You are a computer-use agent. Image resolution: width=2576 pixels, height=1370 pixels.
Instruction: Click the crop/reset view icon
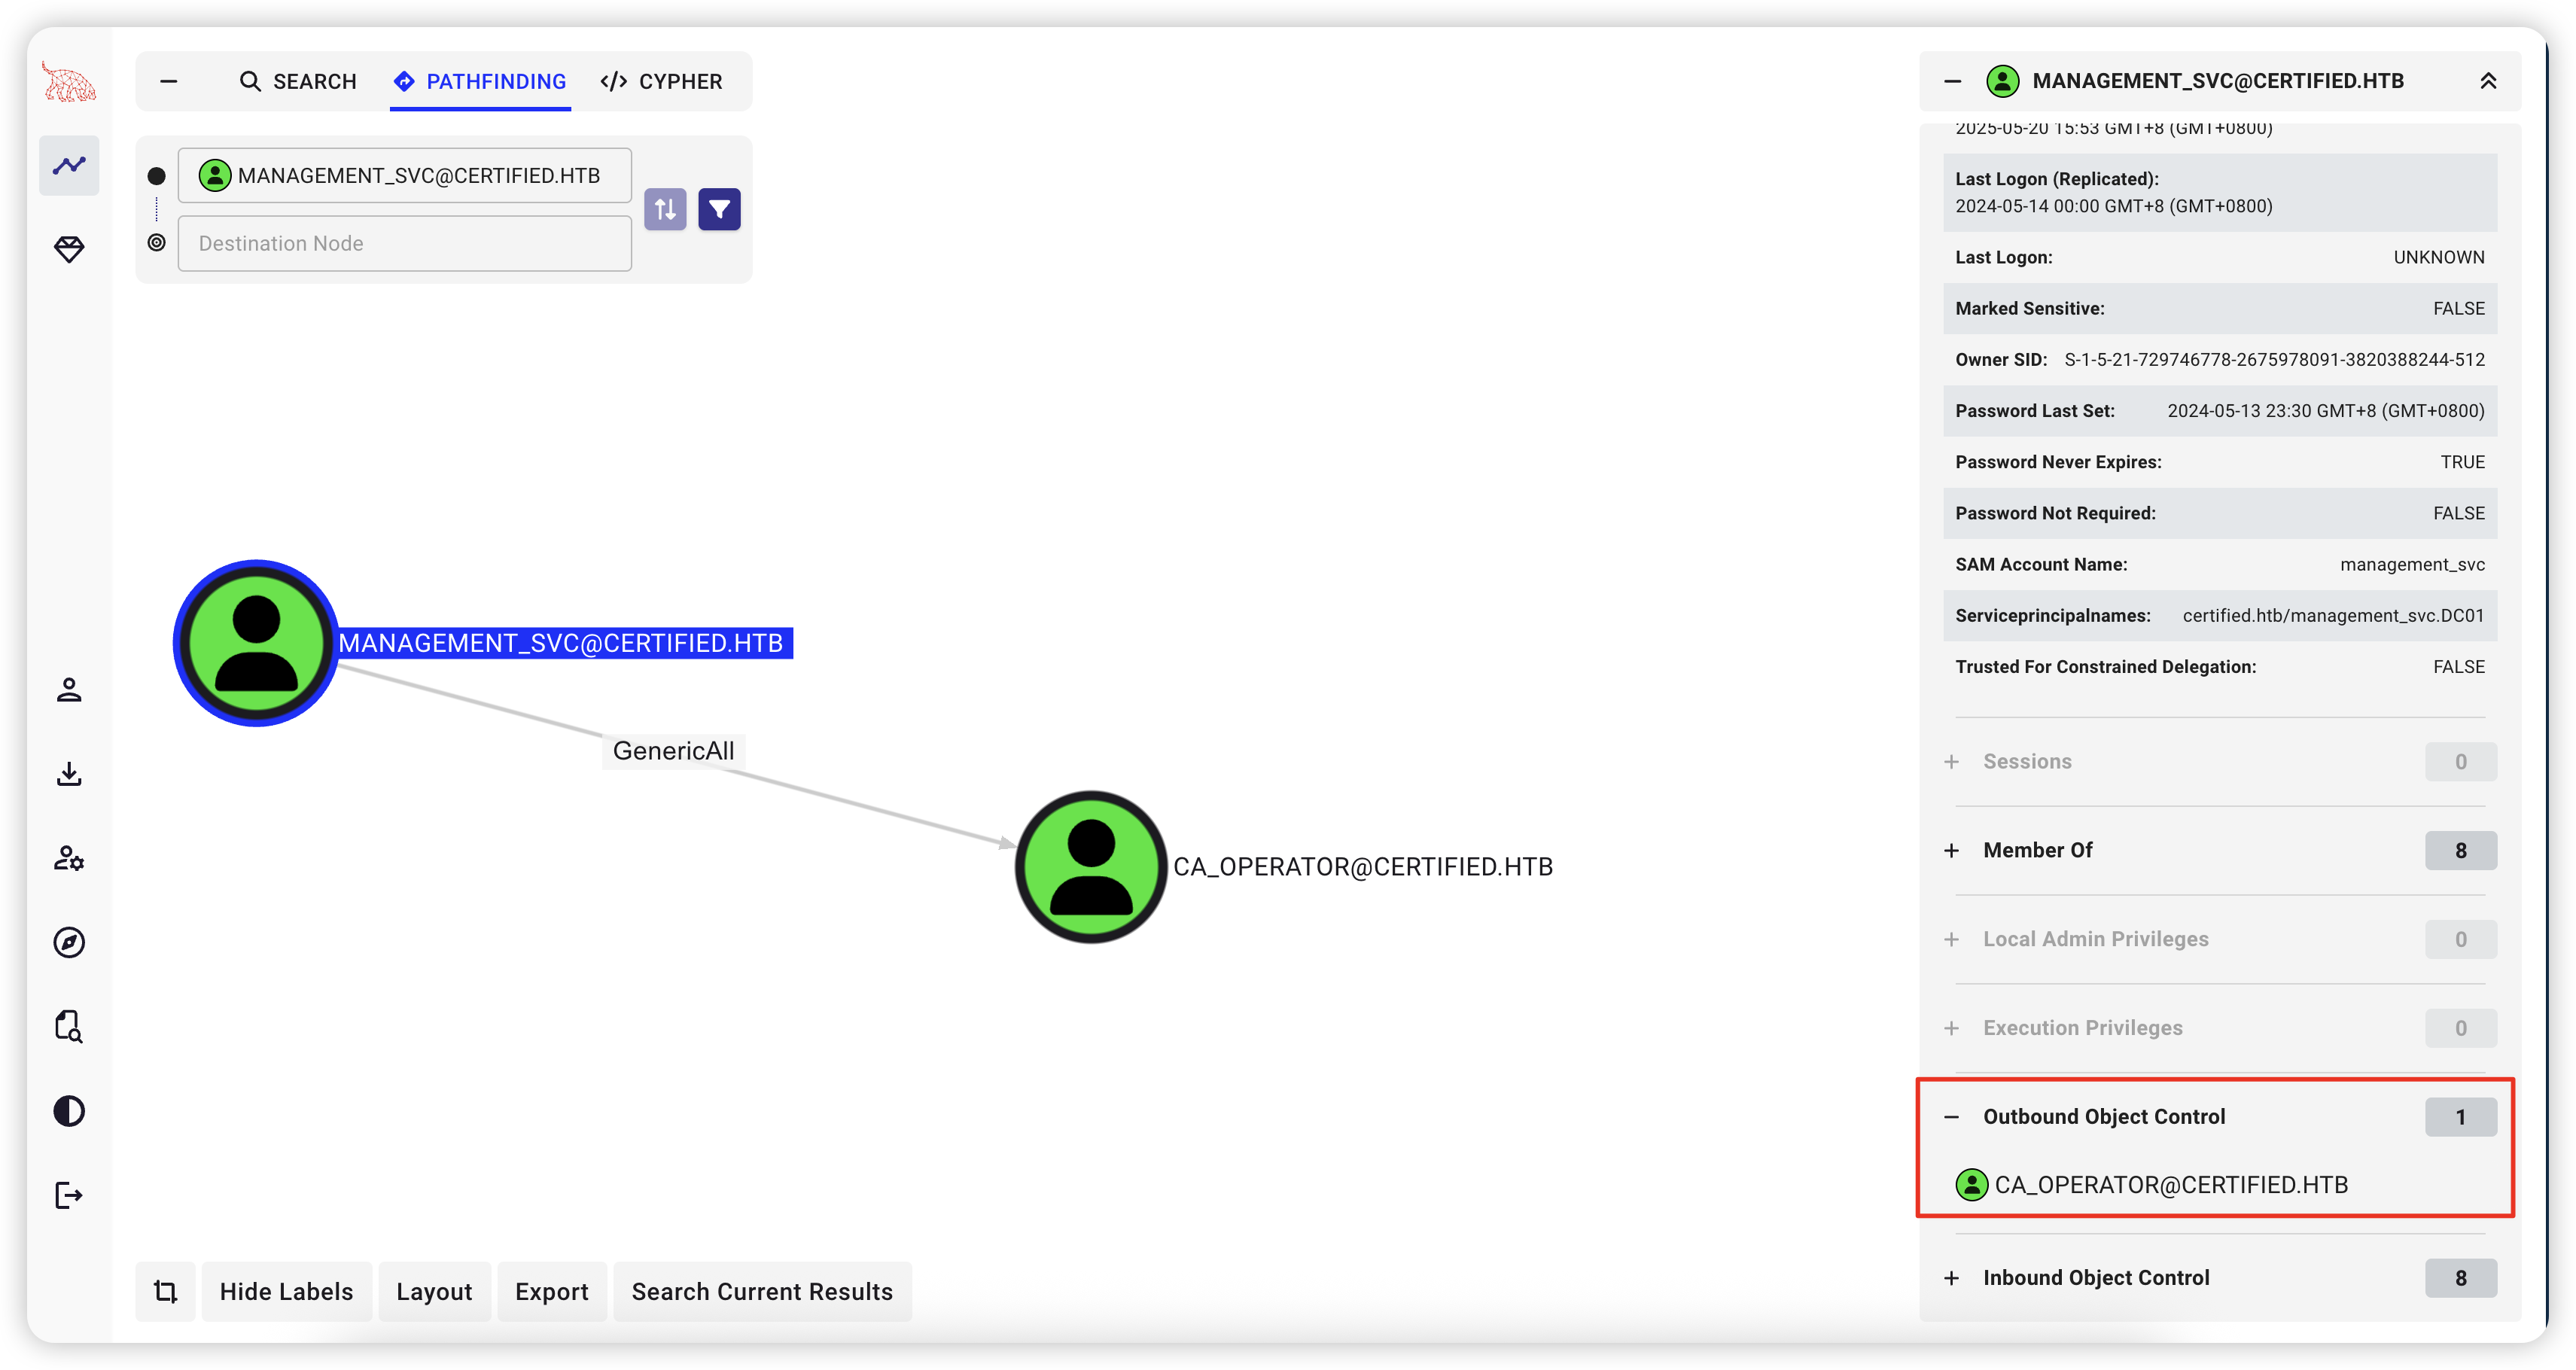coord(166,1291)
